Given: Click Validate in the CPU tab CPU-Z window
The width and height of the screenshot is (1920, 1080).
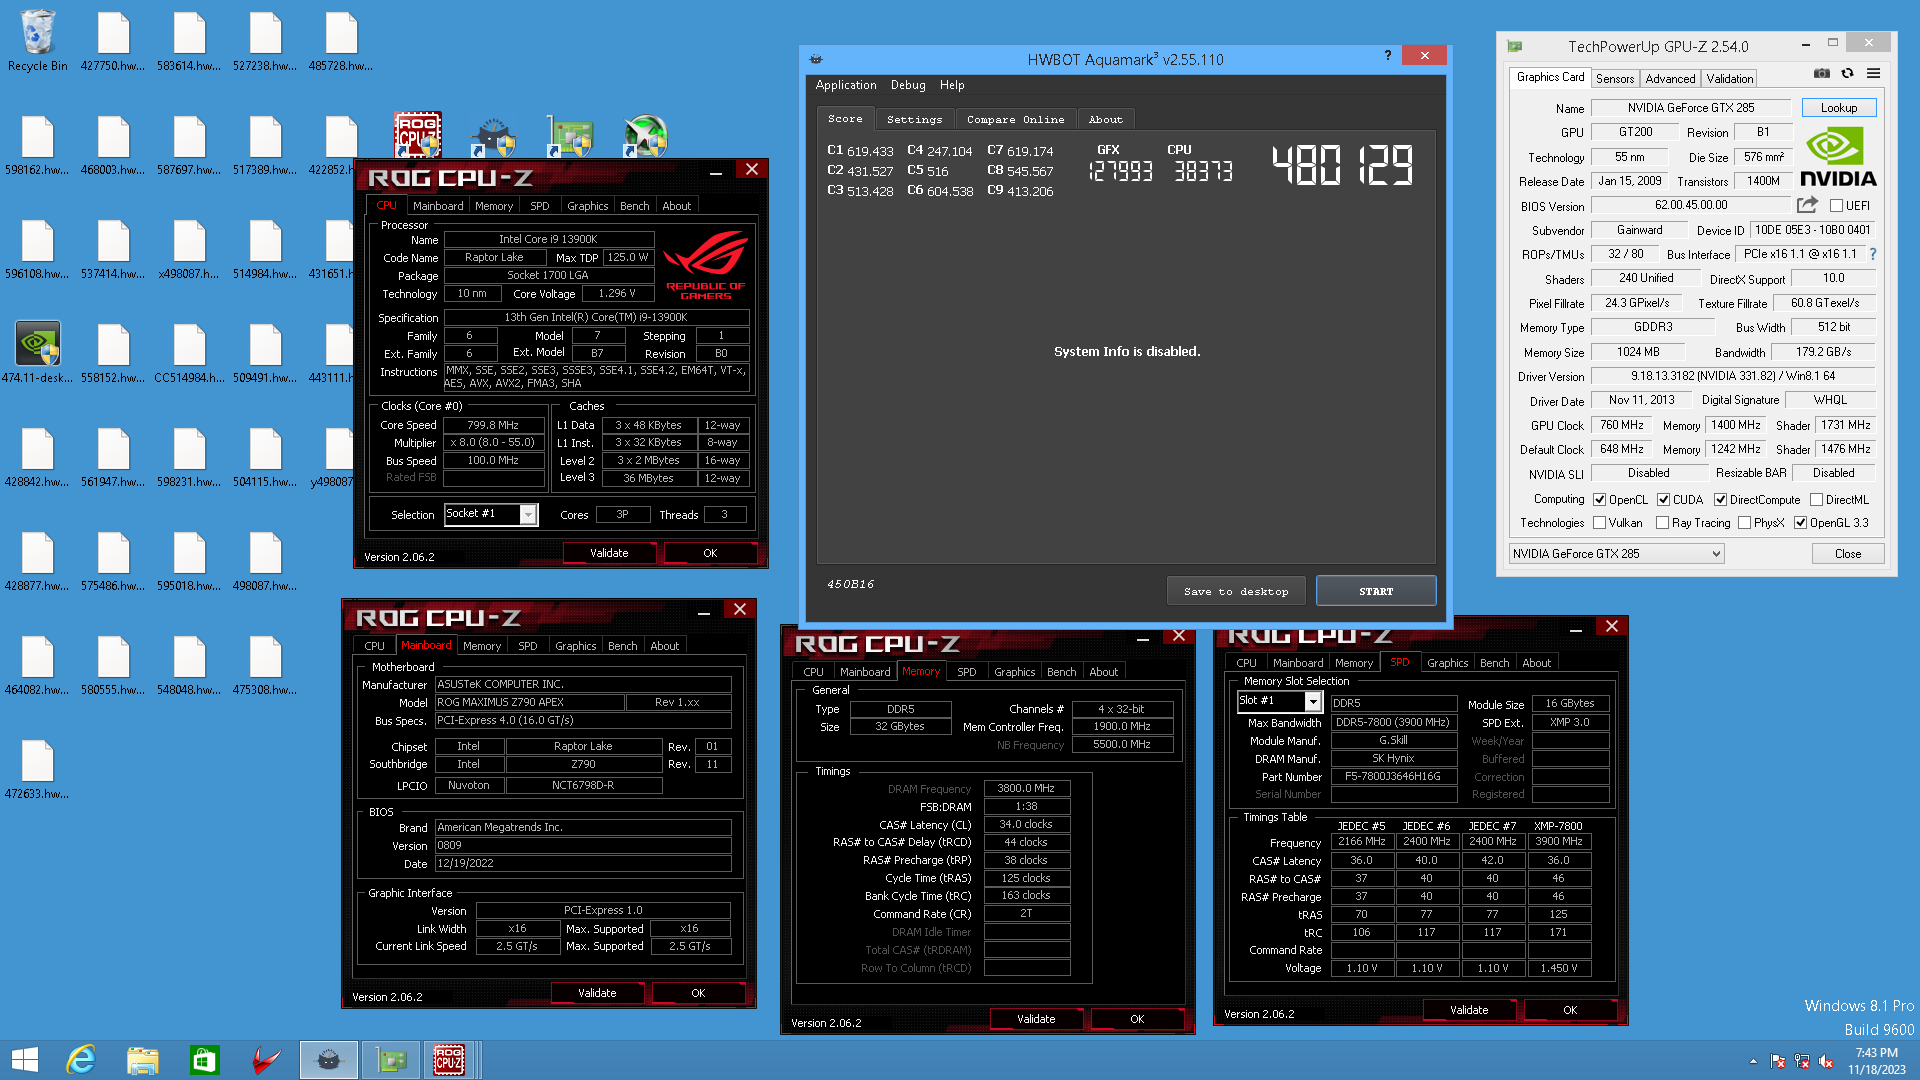Looking at the screenshot, I should pyautogui.click(x=609, y=553).
